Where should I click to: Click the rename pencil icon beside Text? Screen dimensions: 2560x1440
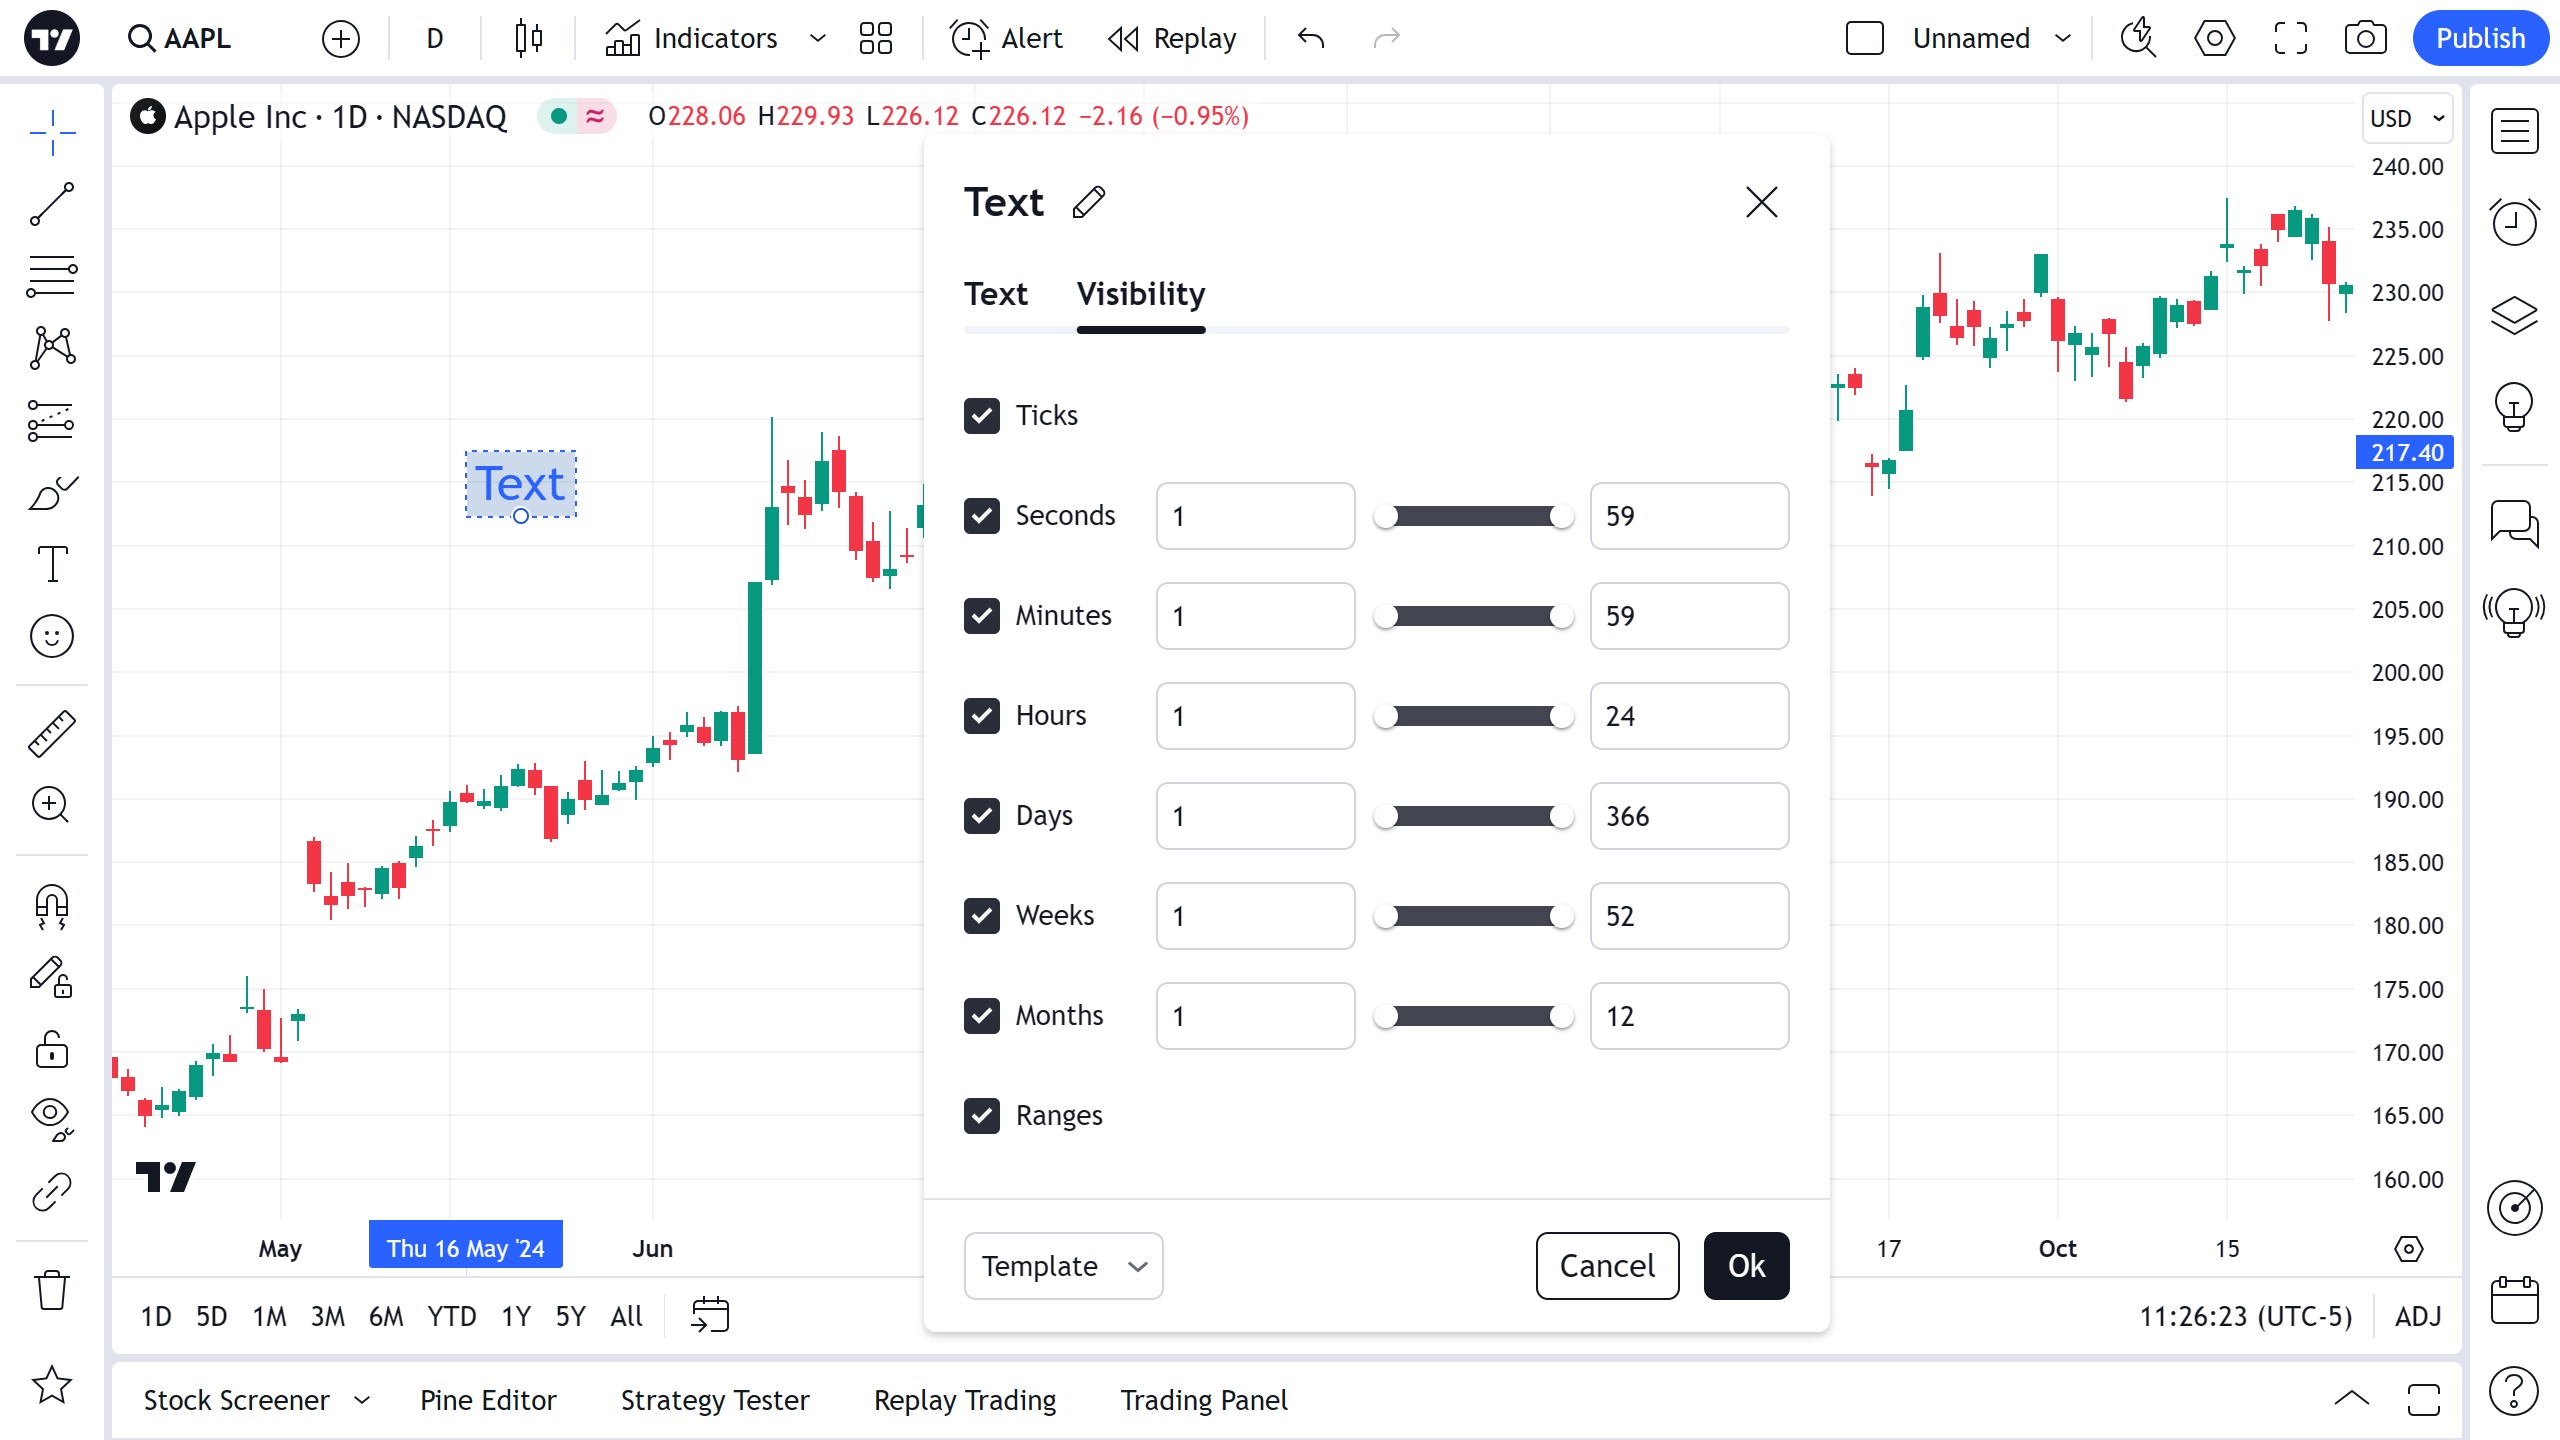coord(1089,203)
